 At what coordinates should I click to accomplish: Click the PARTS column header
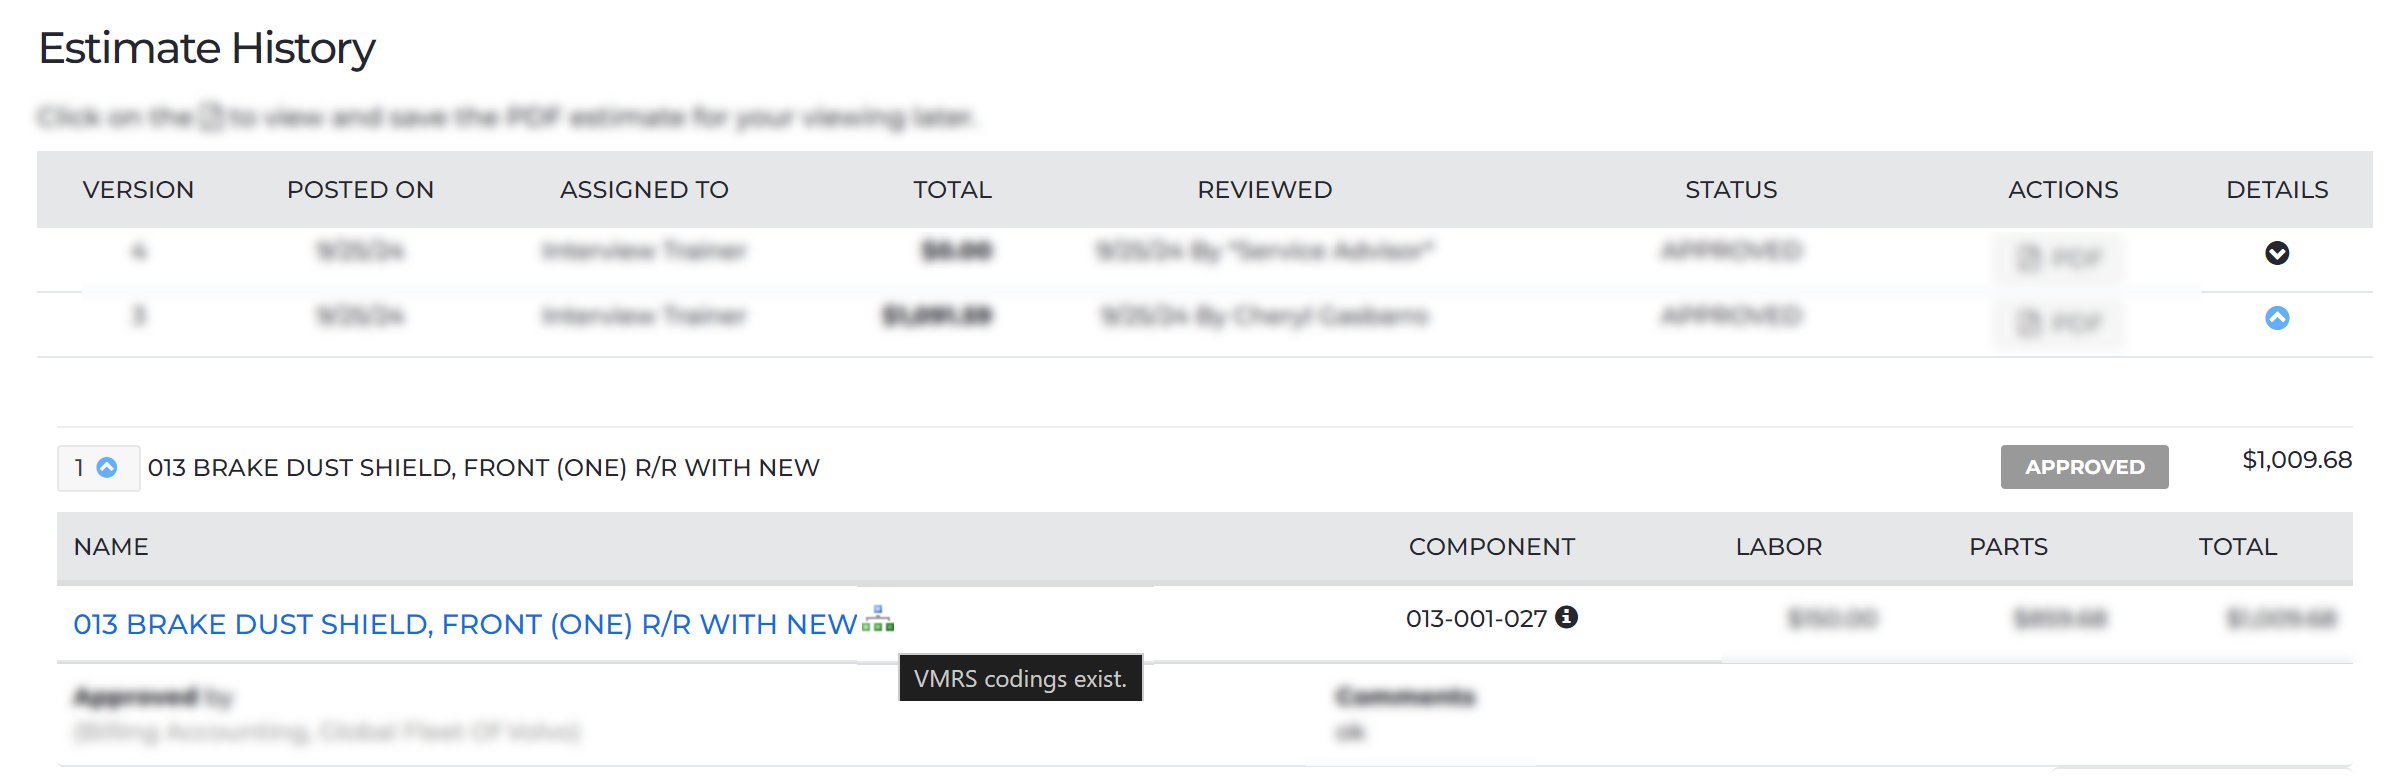(2008, 547)
